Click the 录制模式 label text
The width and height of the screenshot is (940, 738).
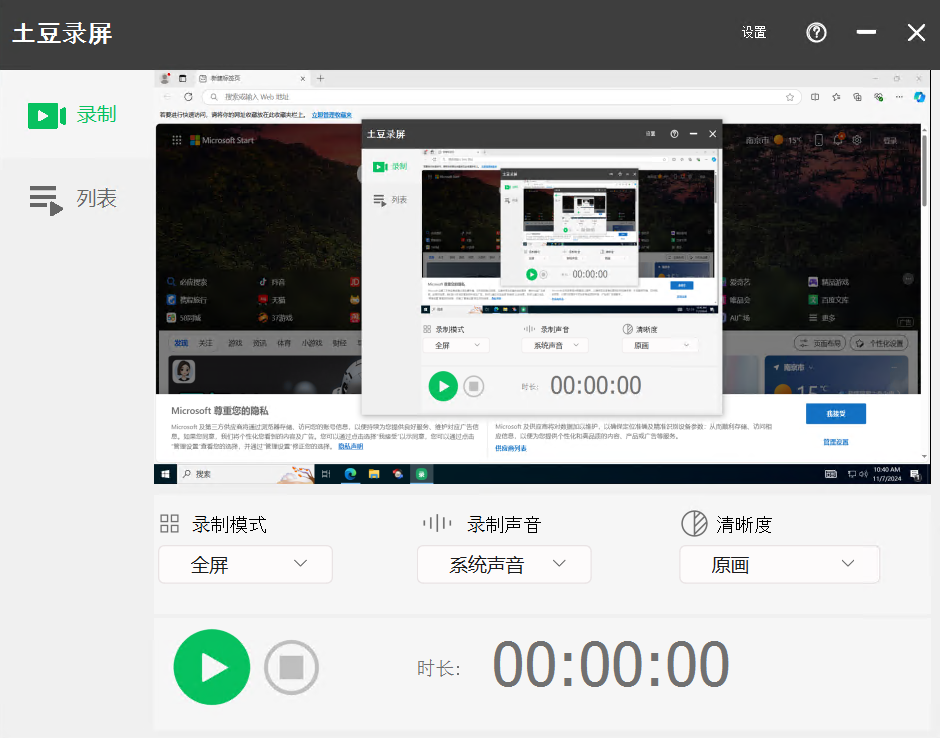pos(229,525)
